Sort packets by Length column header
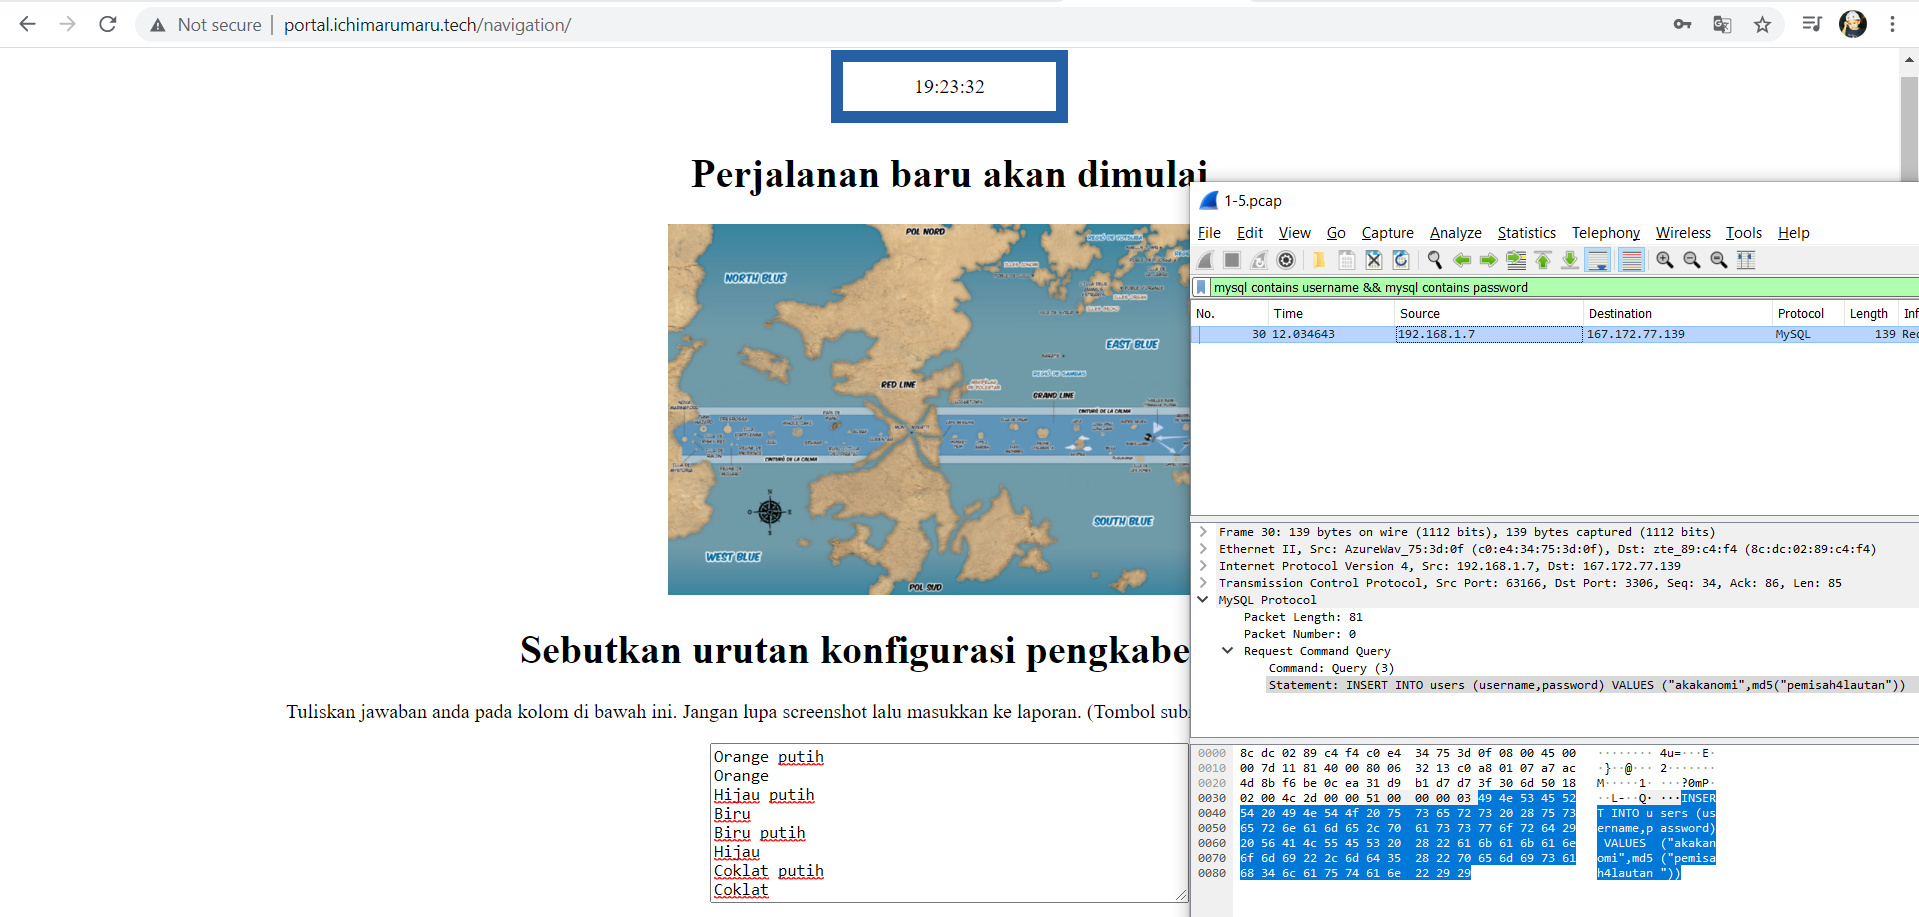The image size is (1919, 917). pos(1871,314)
